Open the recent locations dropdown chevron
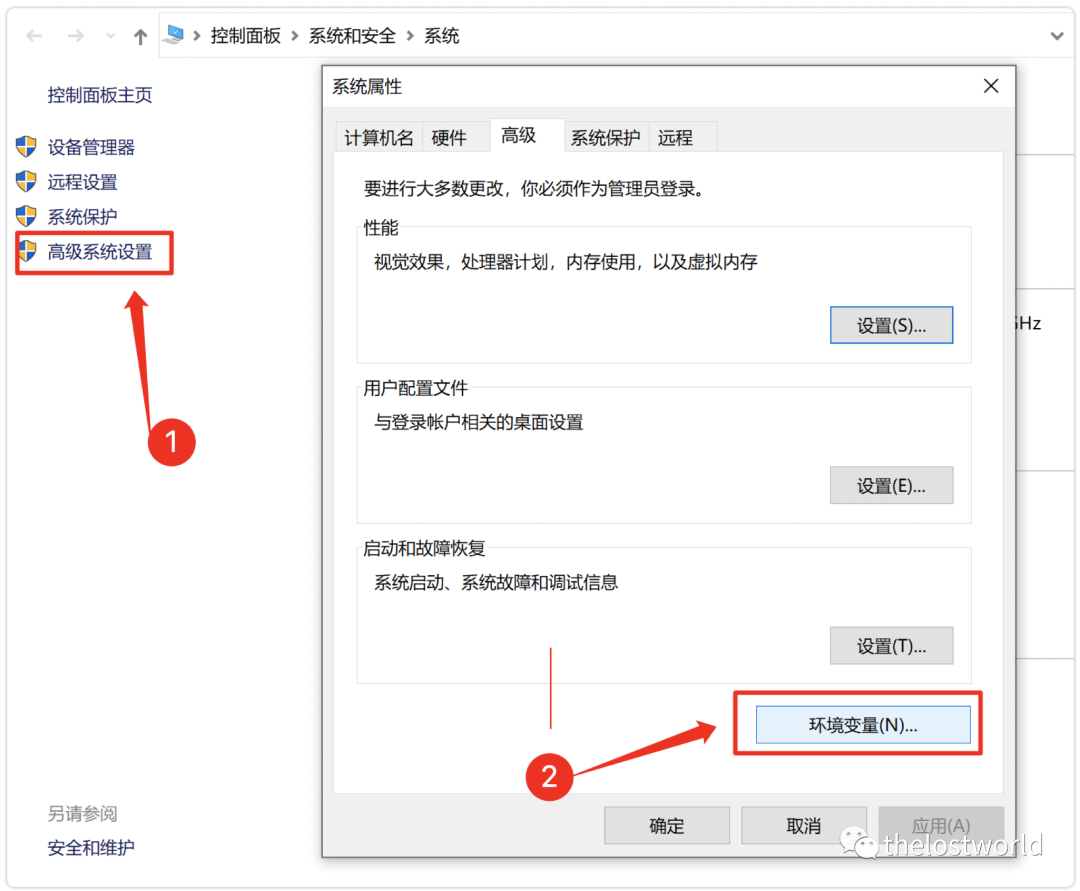The width and height of the screenshot is (1080, 891). coord(110,36)
